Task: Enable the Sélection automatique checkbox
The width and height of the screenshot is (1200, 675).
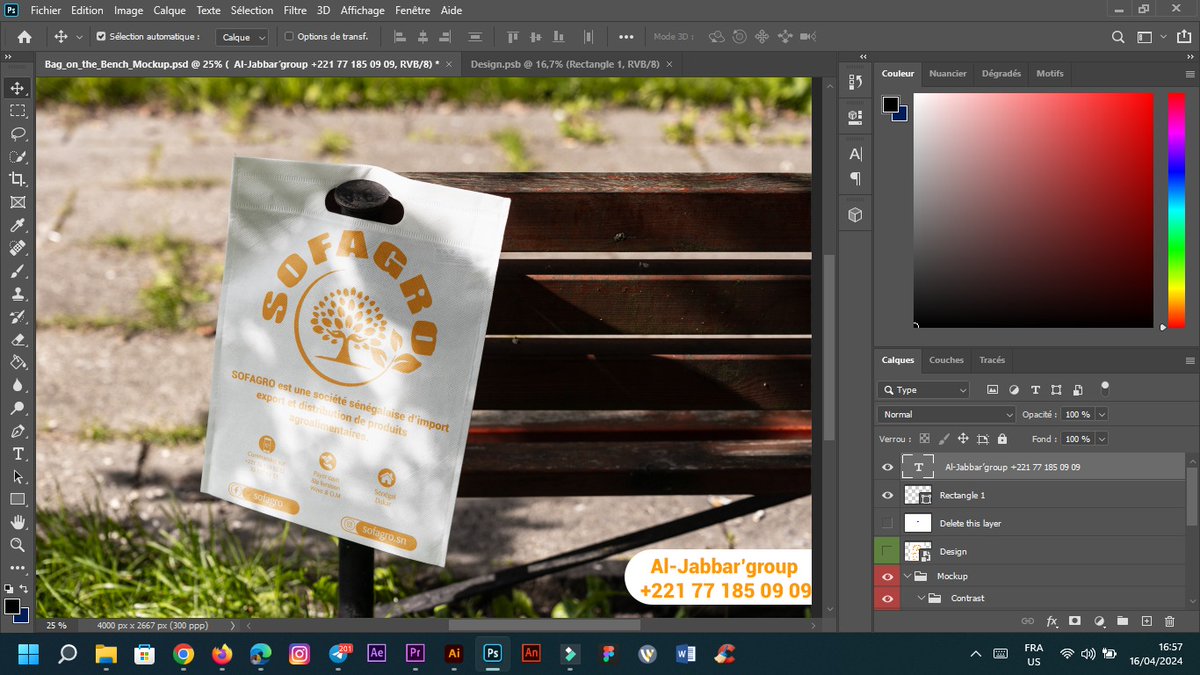Action: 101,37
